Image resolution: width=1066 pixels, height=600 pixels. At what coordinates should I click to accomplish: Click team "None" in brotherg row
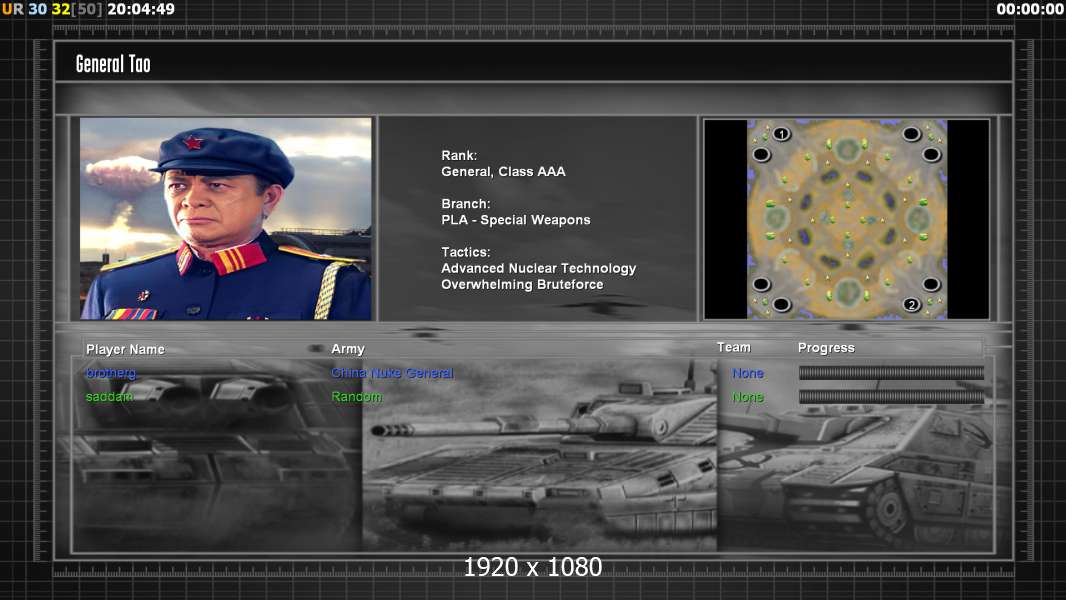[748, 373]
